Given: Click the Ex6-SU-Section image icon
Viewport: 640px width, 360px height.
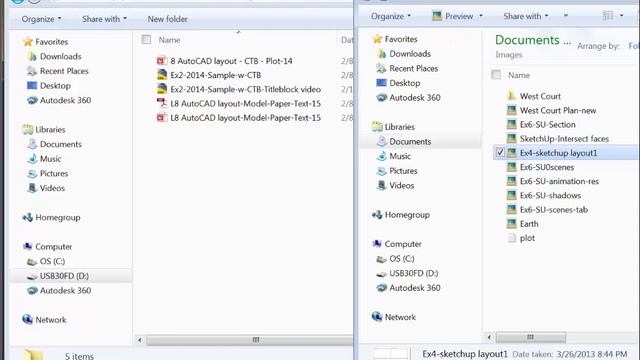Looking at the screenshot, I should (x=511, y=124).
